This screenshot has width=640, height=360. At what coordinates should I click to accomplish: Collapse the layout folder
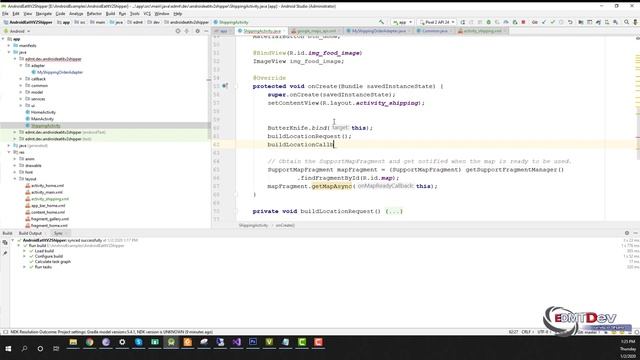[16, 179]
